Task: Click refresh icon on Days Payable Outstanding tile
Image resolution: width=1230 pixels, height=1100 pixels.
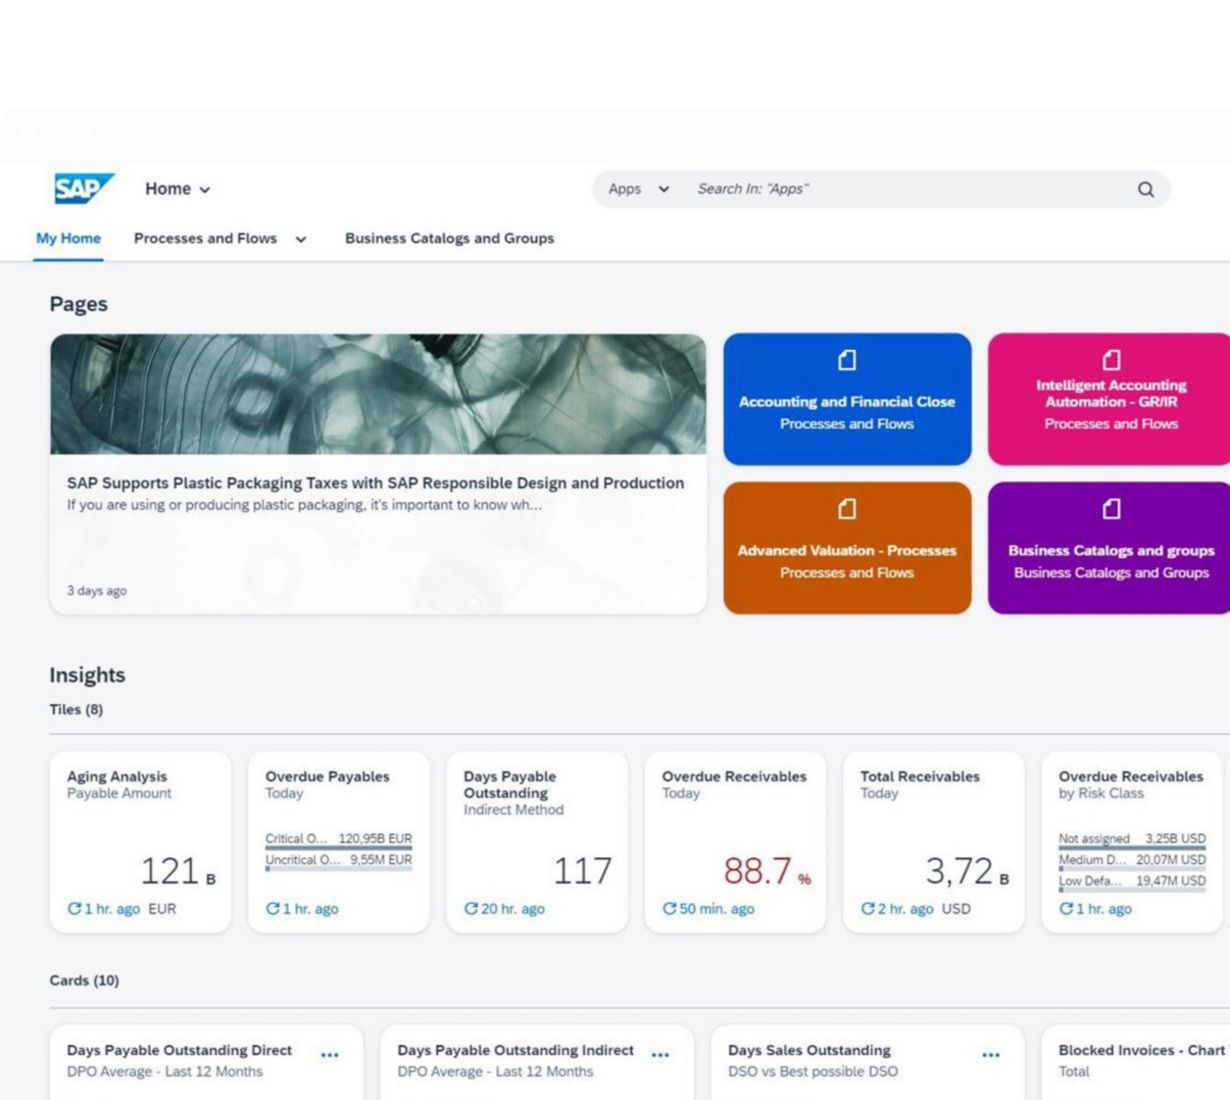Action: coord(471,909)
